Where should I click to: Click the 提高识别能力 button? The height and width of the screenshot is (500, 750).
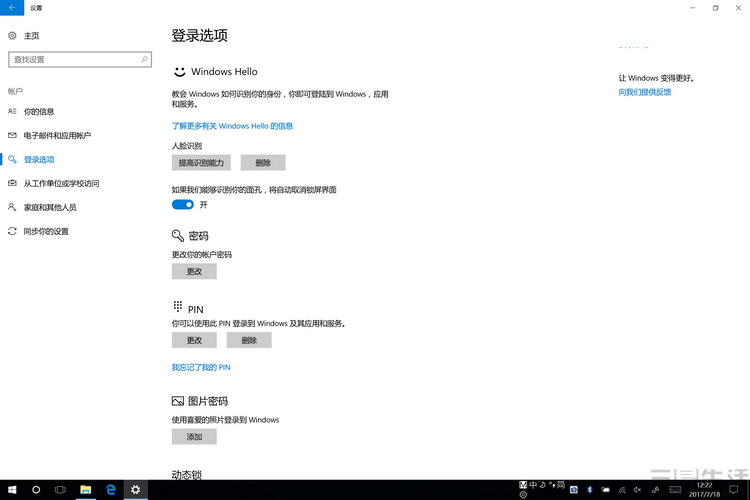point(201,163)
